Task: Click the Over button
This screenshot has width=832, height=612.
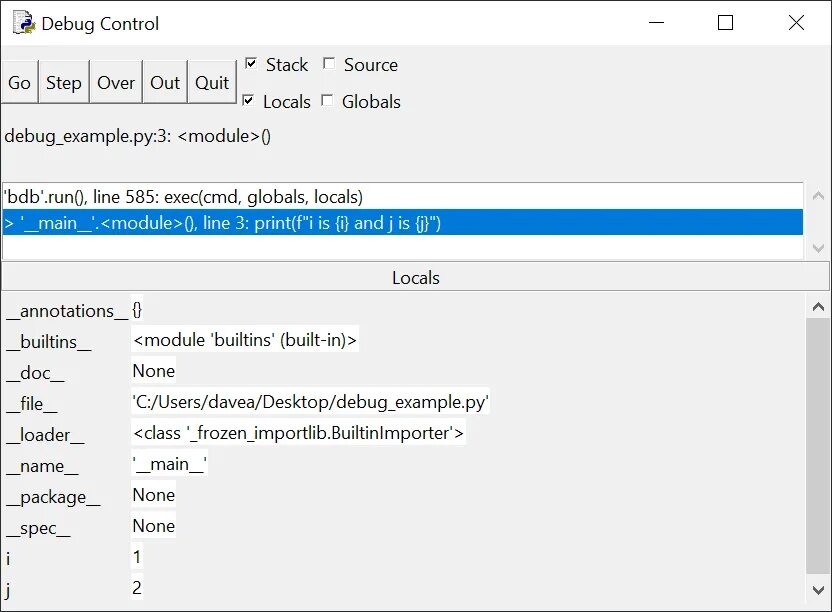Action: pyautogui.click(x=115, y=82)
